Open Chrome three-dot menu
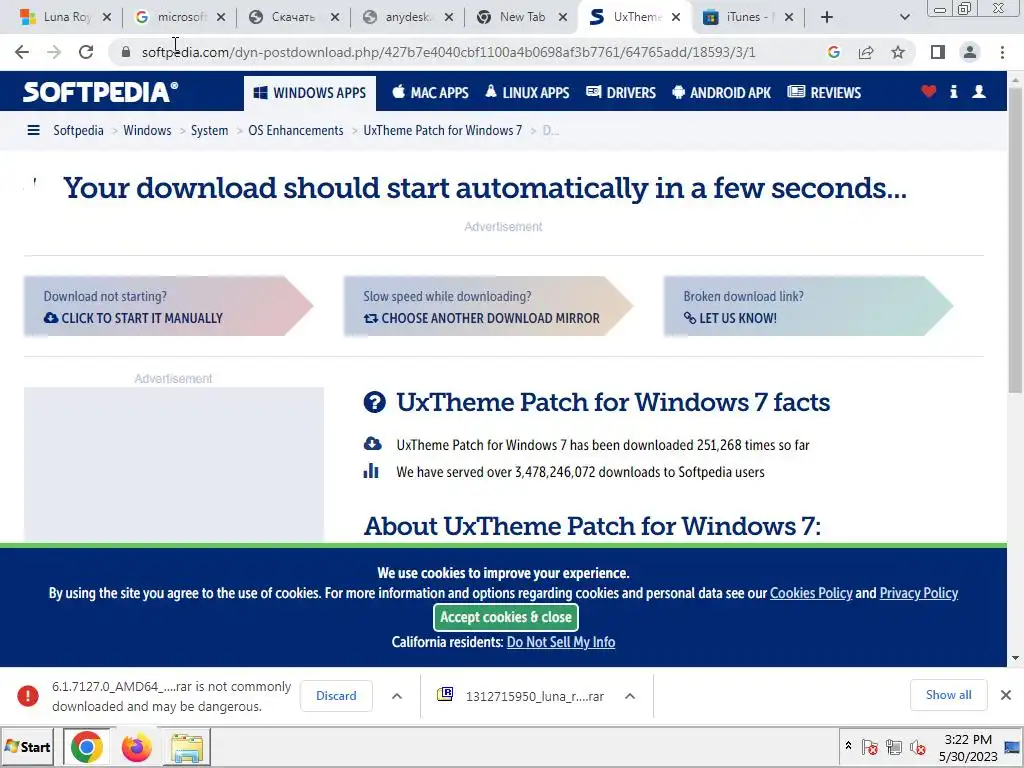Screen dimensions: 1024x768 [x=1002, y=52]
